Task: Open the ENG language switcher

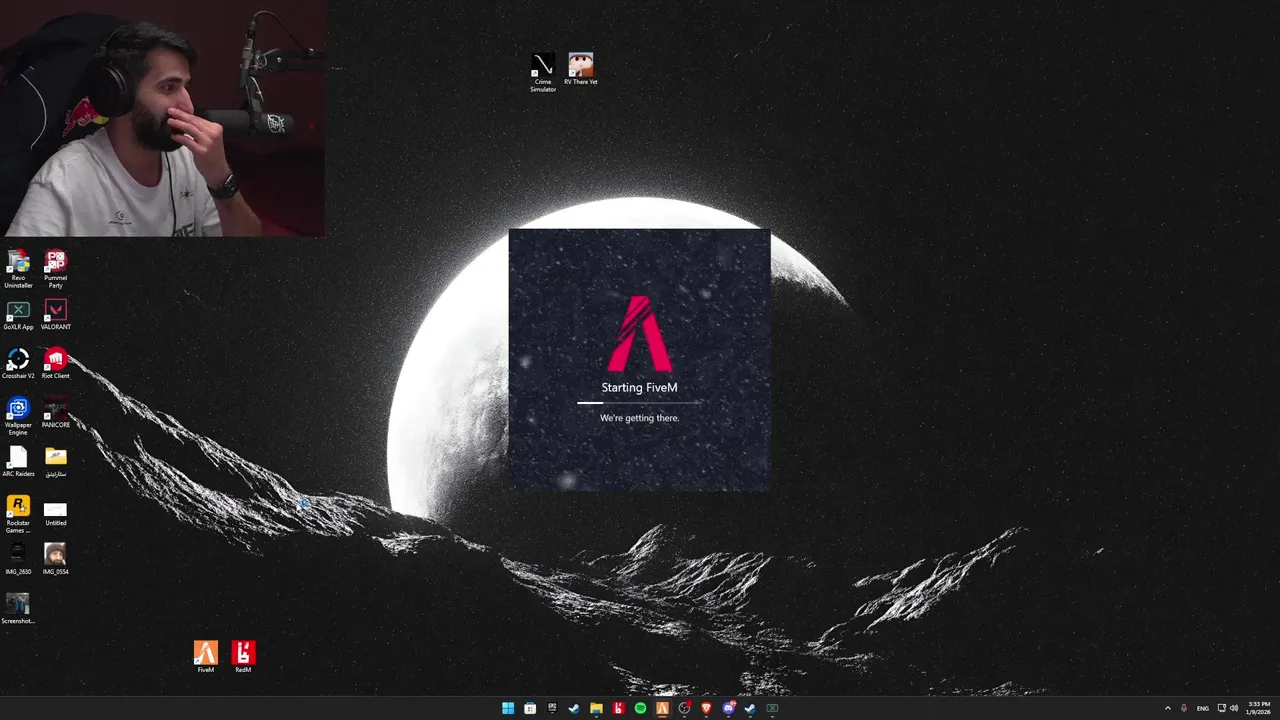Action: [1203, 708]
